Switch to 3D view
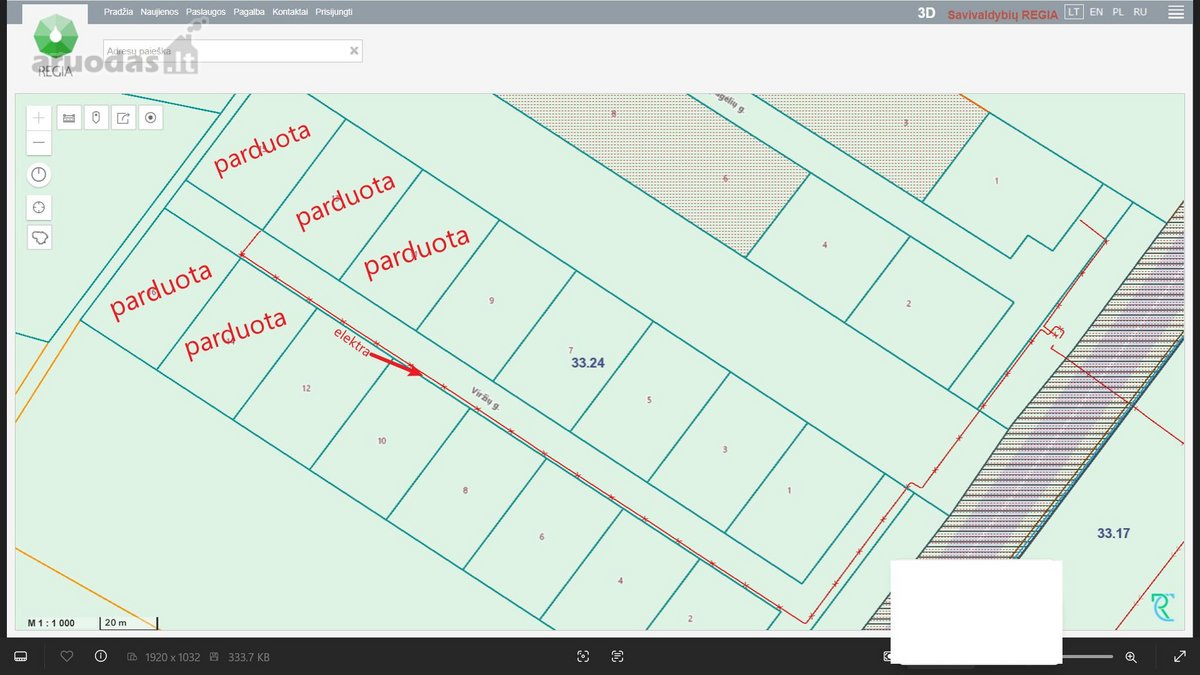 coord(926,13)
